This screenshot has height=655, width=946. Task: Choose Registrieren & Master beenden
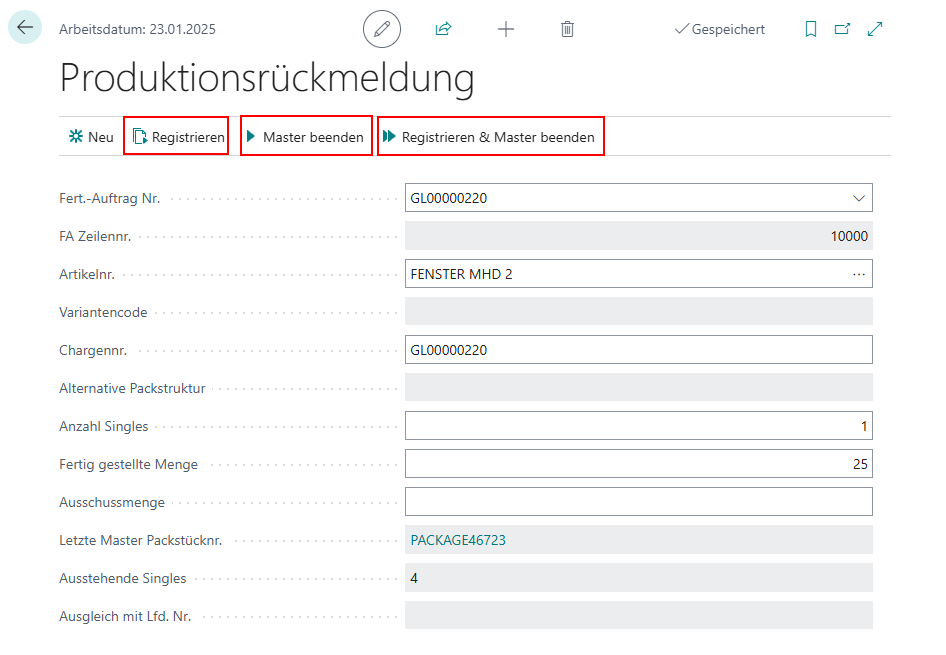(490, 137)
